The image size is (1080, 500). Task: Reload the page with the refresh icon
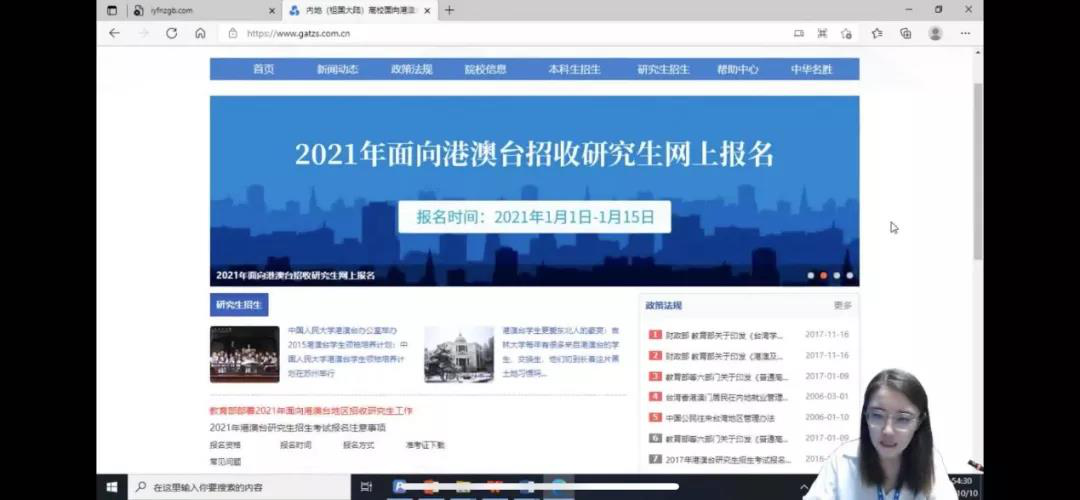(x=171, y=33)
